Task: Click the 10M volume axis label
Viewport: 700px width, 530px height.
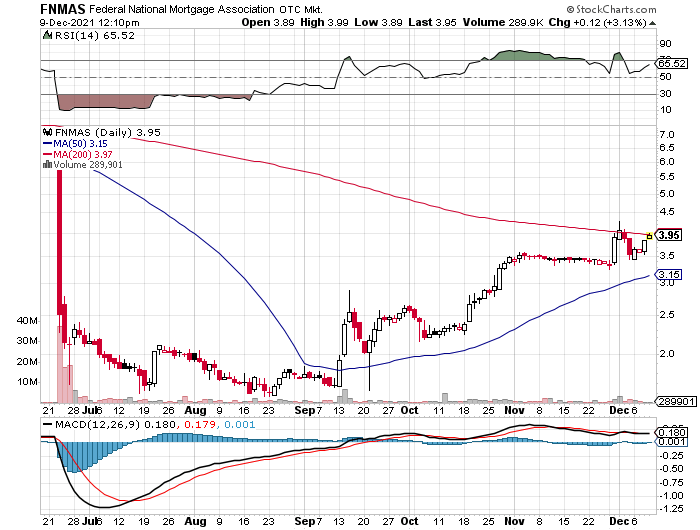Action: (27, 382)
